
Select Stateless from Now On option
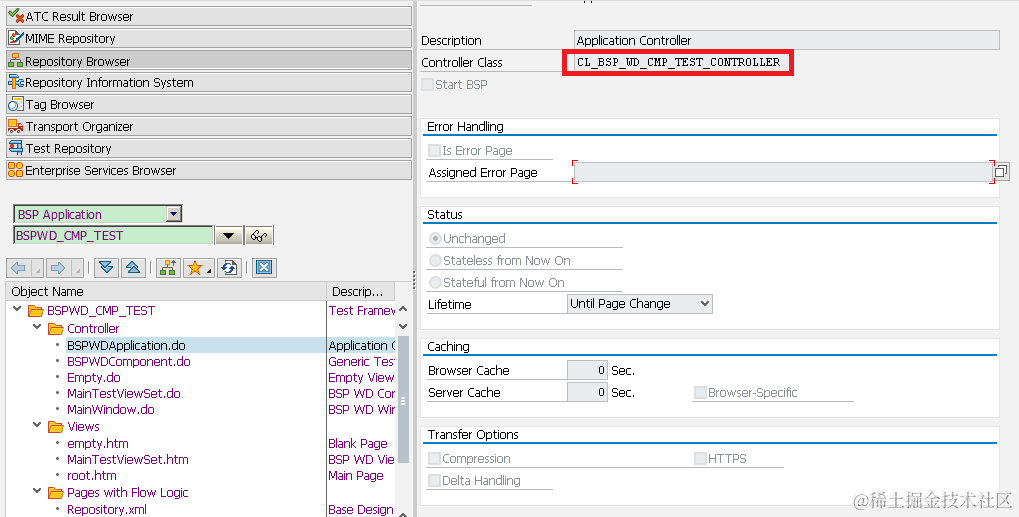[435, 260]
